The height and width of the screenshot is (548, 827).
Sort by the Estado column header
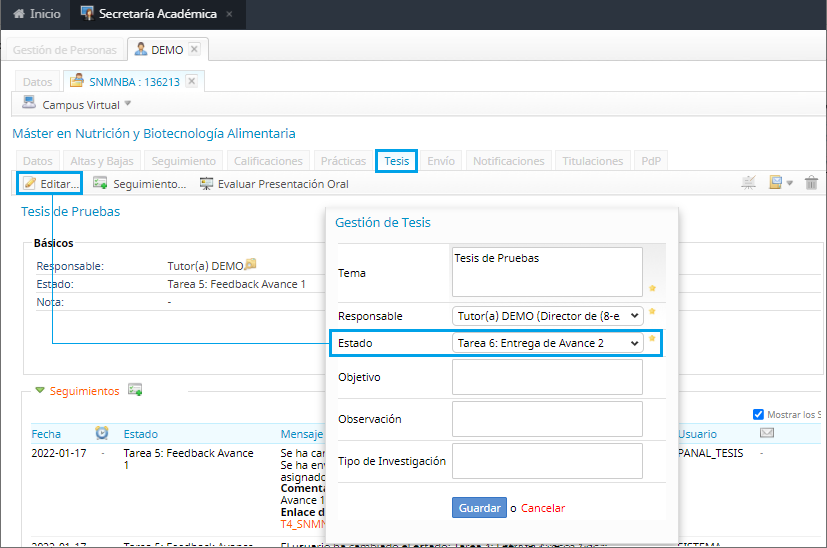pyautogui.click(x=141, y=434)
